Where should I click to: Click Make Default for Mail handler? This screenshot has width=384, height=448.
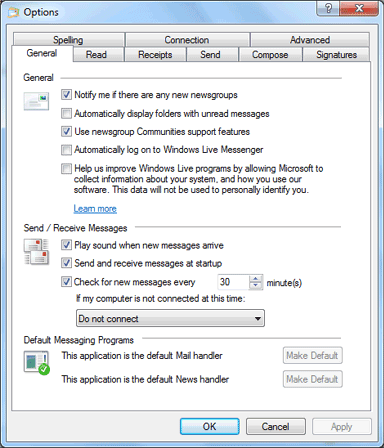(312, 355)
